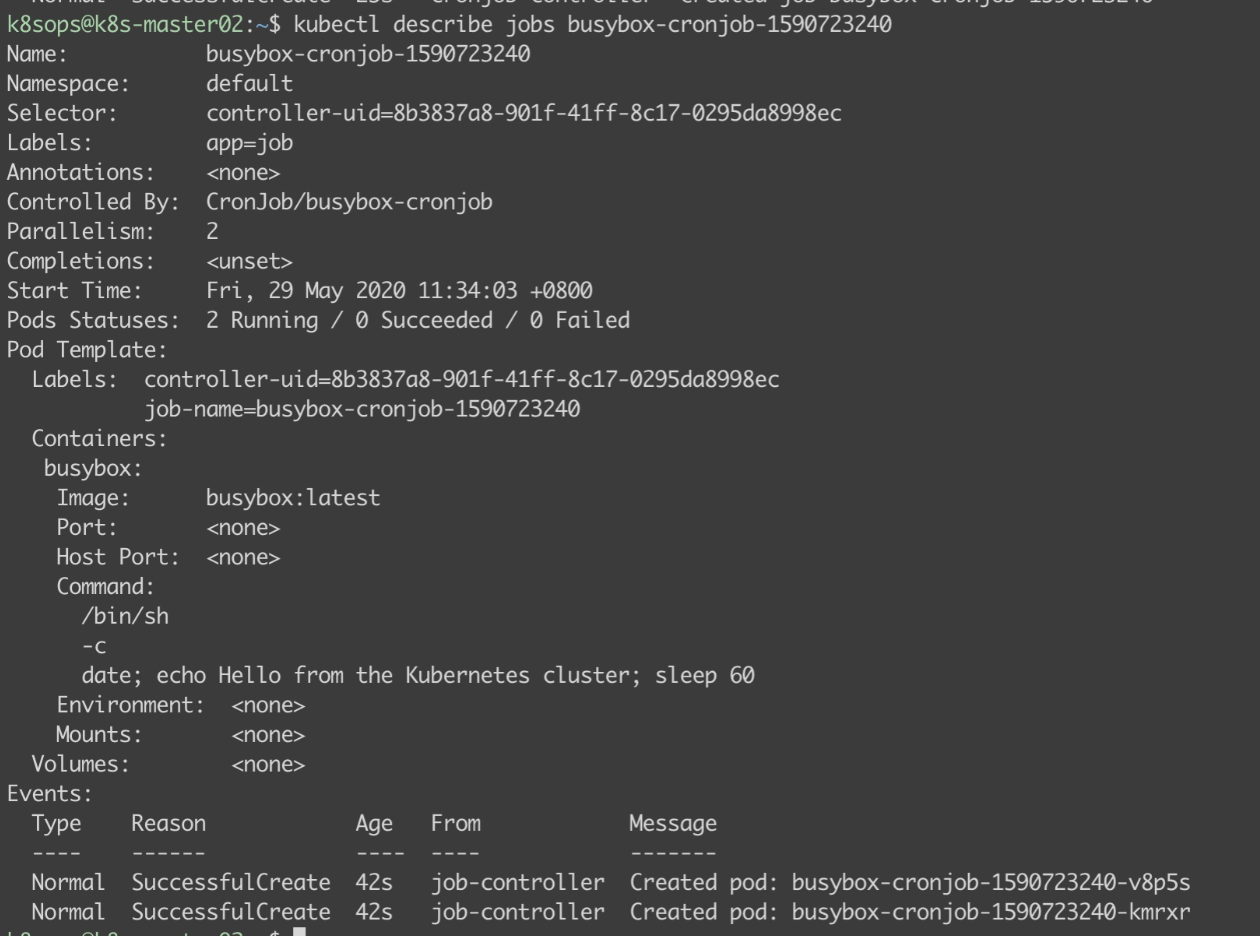The width and height of the screenshot is (1260, 936).
Task: Click the app=job label text
Action: [249, 143]
